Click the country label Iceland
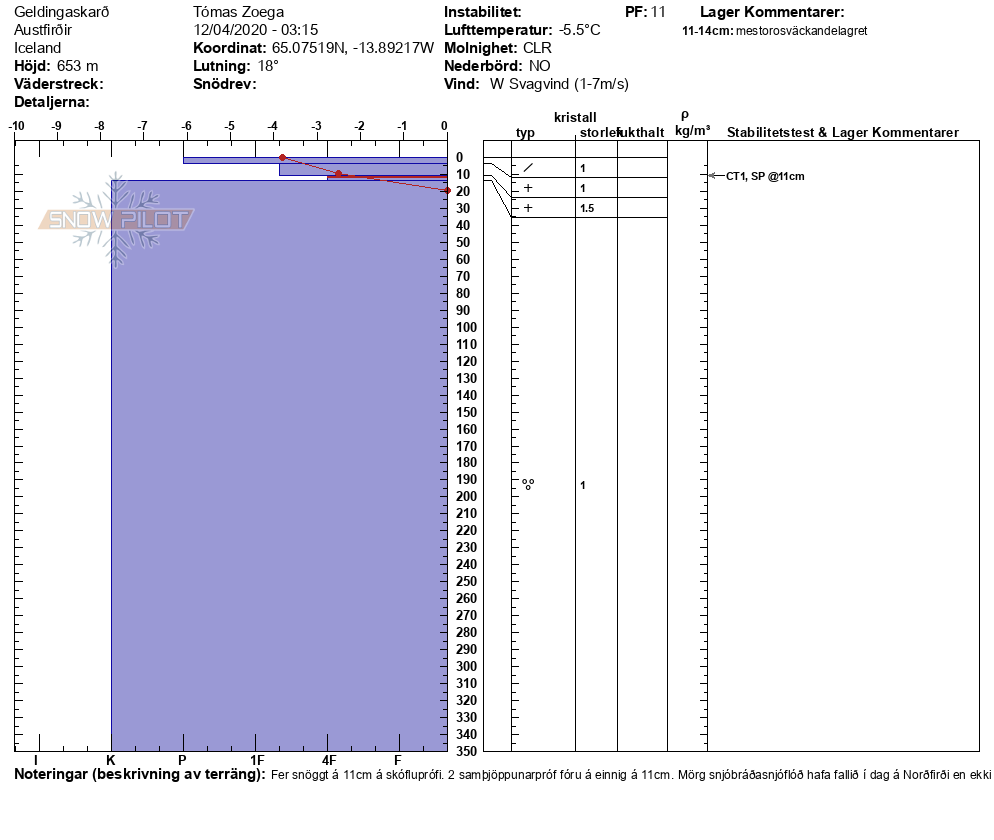This screenshot has height=840, width=994. click(37, 48)
